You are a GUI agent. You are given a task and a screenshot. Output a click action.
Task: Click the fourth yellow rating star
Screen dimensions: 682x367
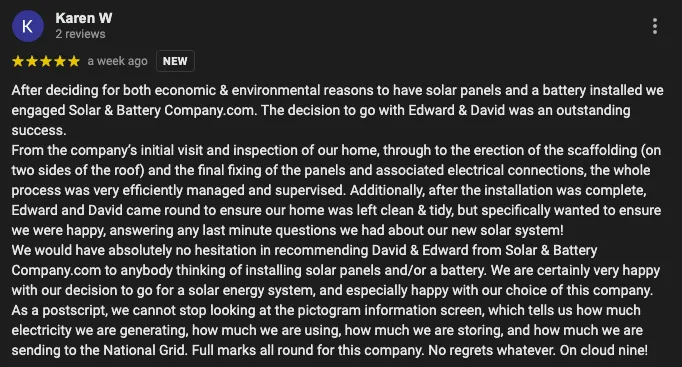click(x=60, y=61)
